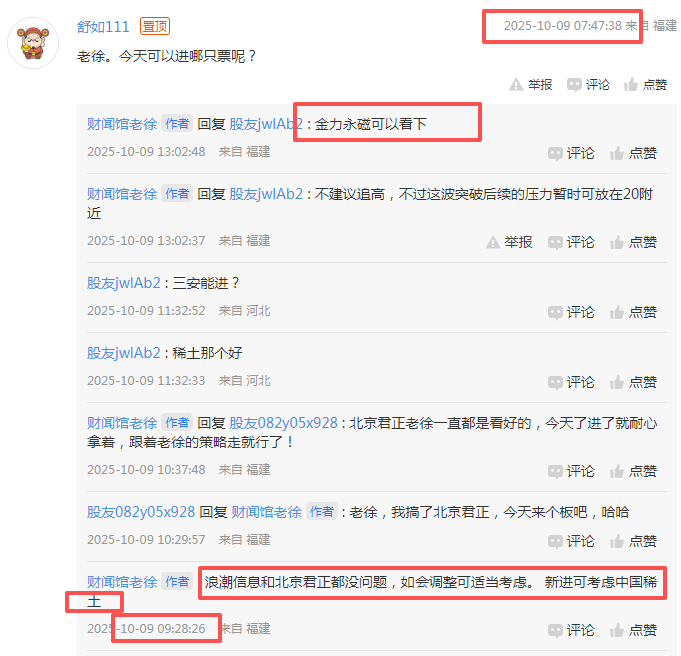681x656 pixels.
Task: Report the 不建议追高 reply via 举报
Action: tap(509, 242)
